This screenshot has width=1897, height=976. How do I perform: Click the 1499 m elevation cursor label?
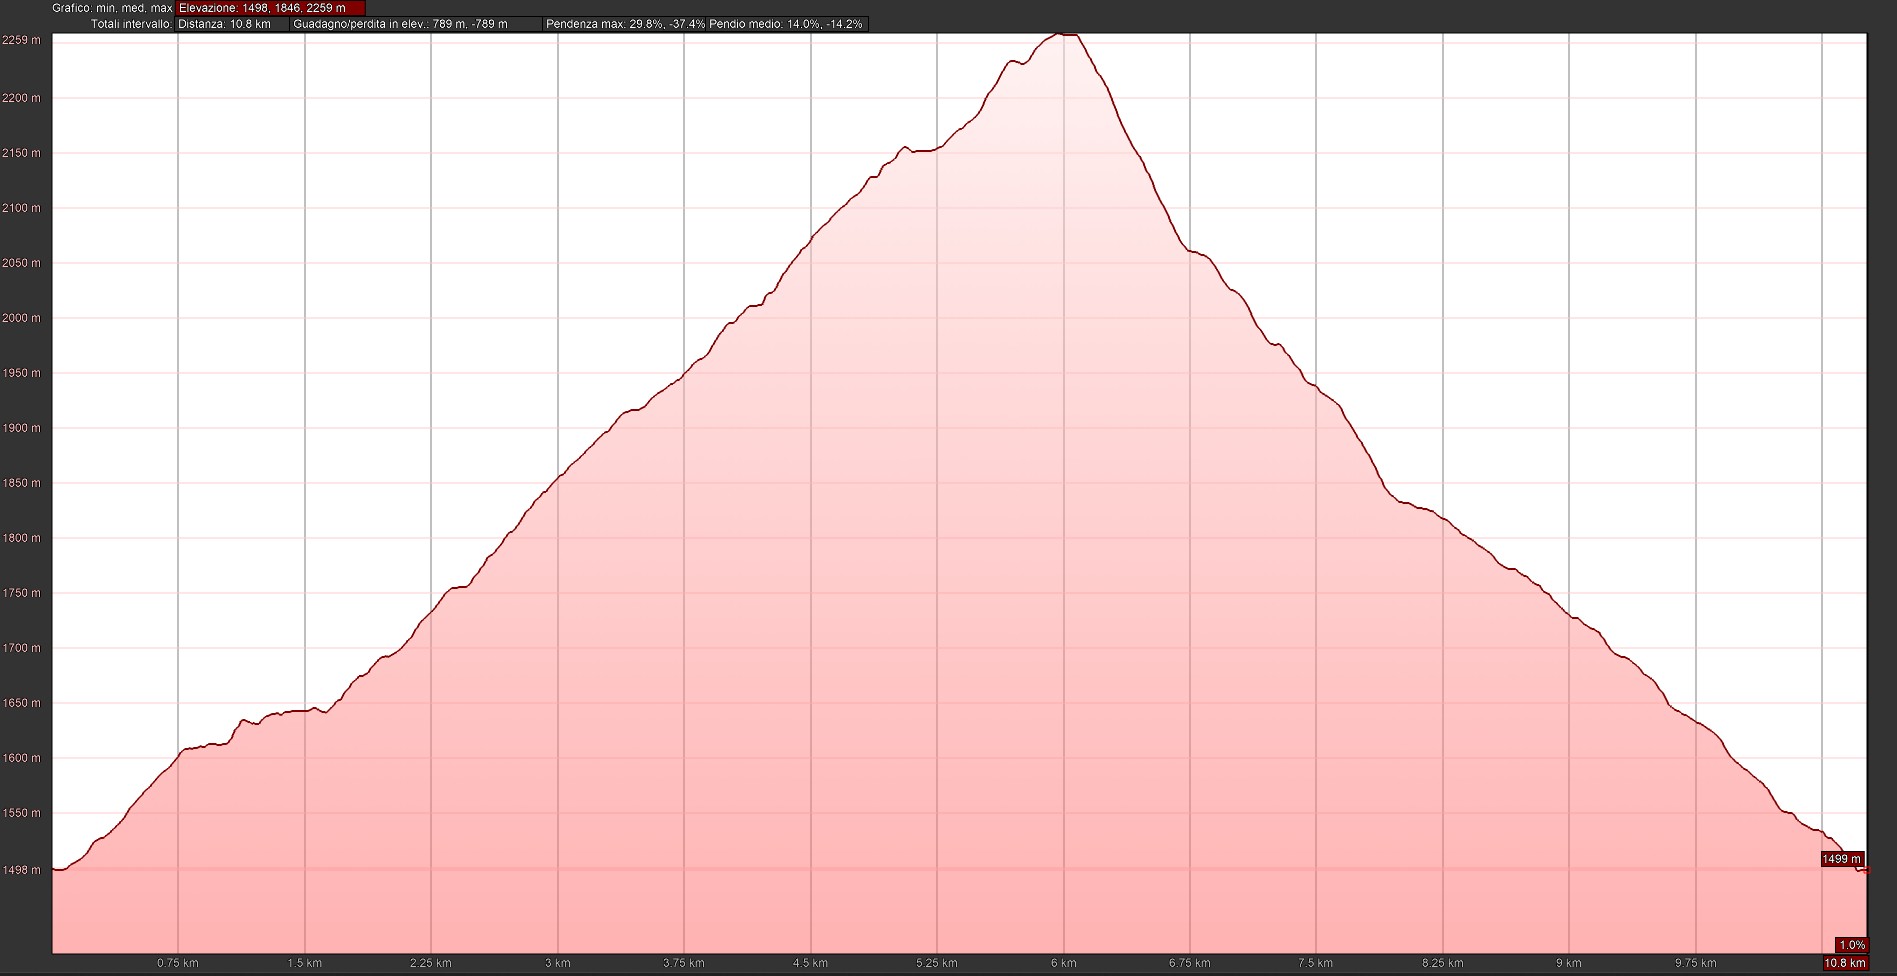tap(1841, 859)
